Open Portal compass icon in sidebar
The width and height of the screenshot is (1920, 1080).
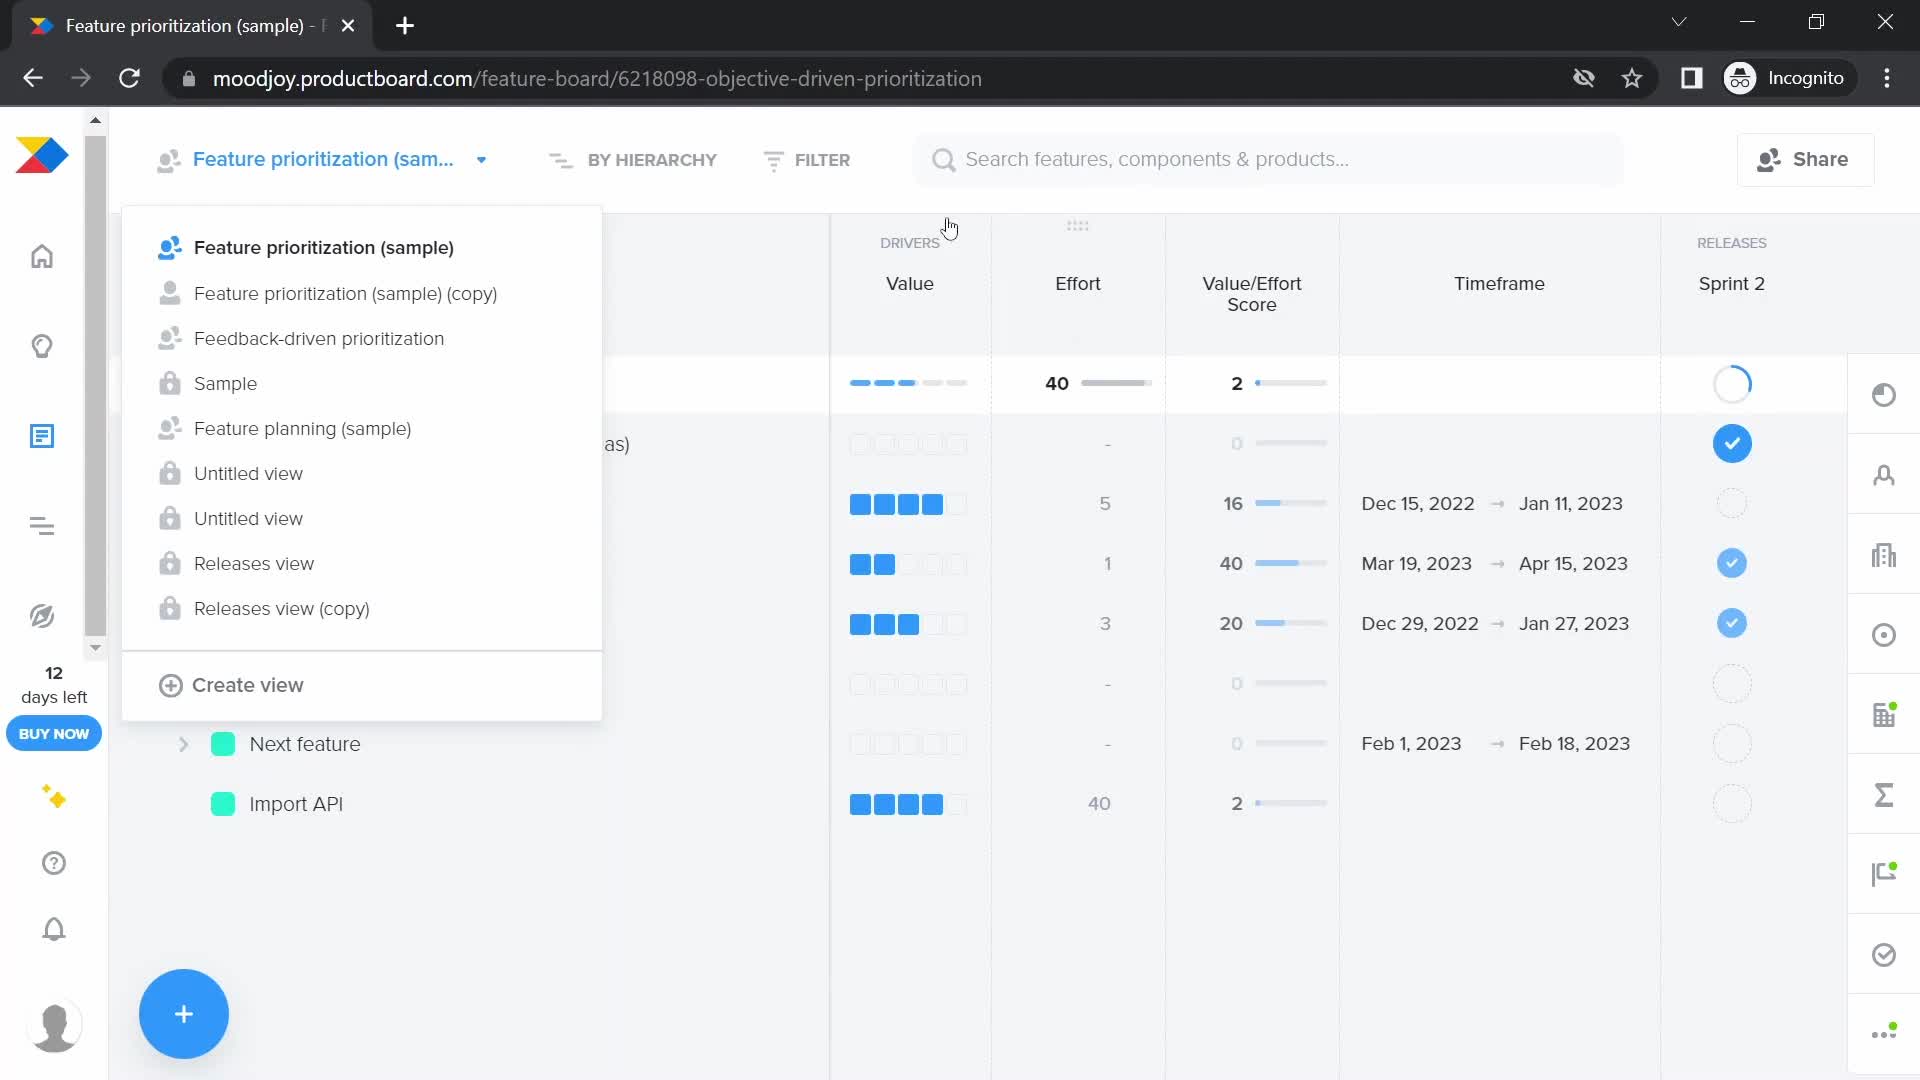(x=42, y=616)
